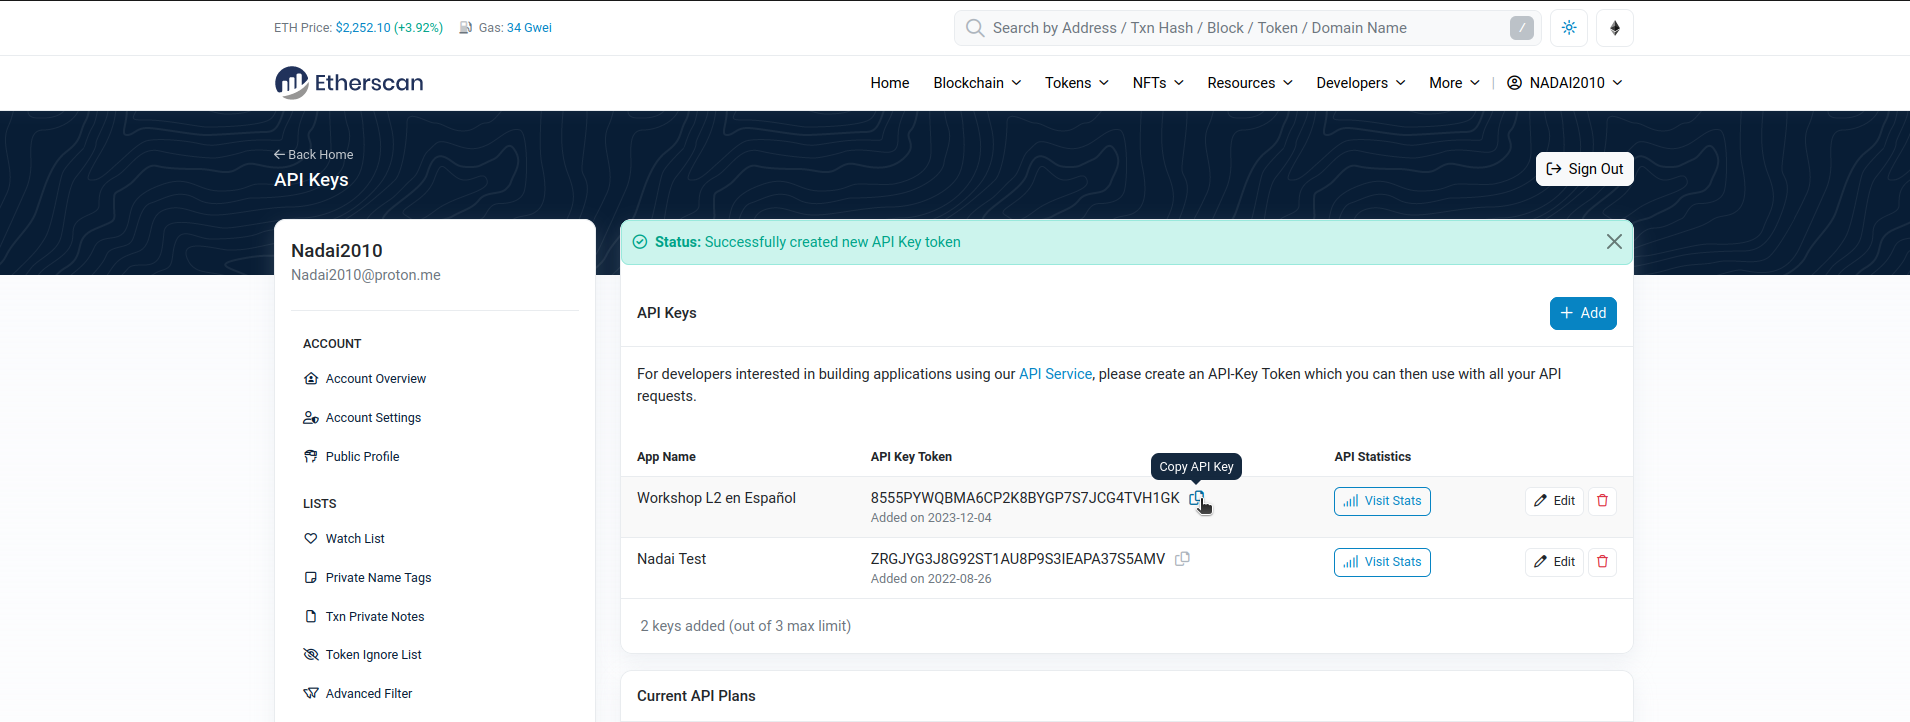
Task: Click the Current API Plans heading
Action: click(696, 696)
